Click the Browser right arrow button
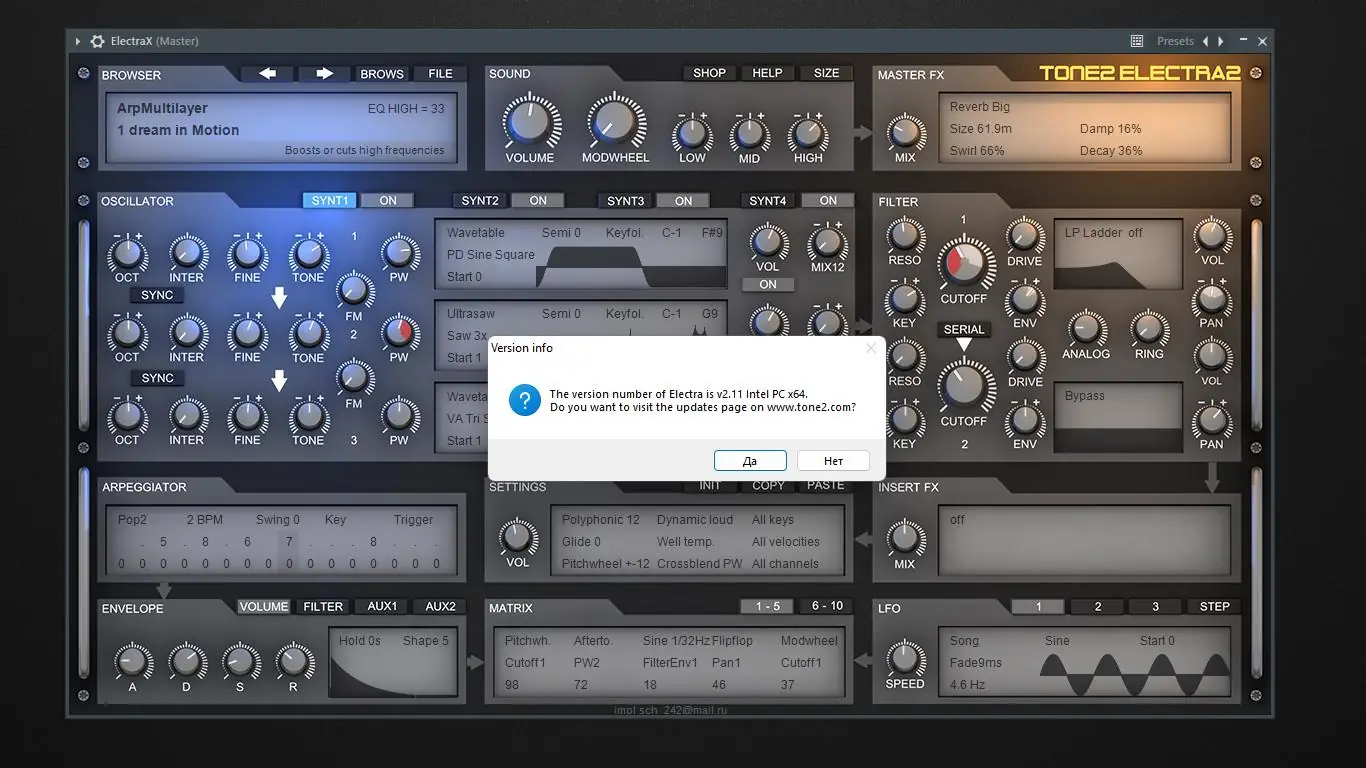 click(324, 74)
